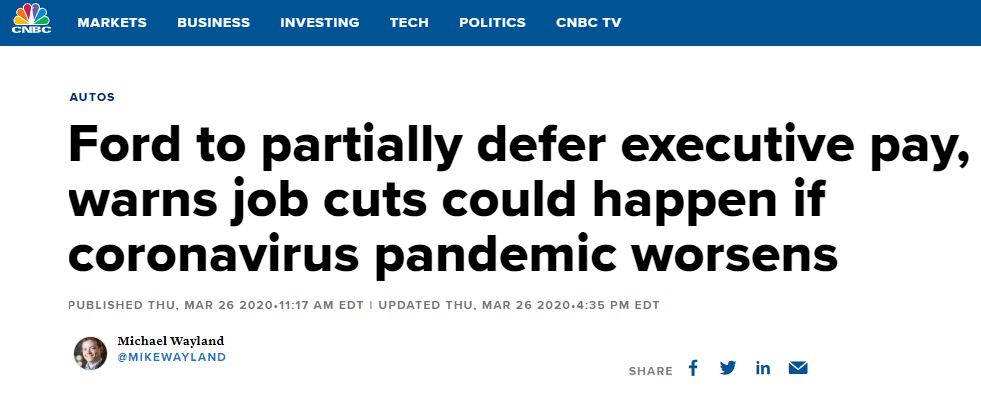
Task: Click the Ford executive pay headline
Action: click(x=519, y=200)
